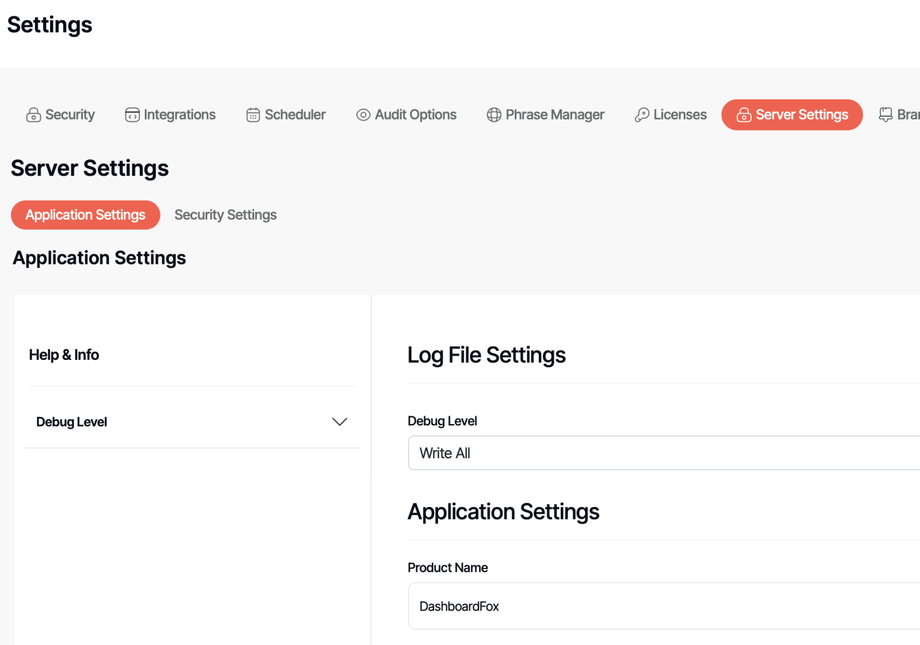Screen dimensions: 920x645
Task: Click the calendar icon beside Scheduler
Action: [253, 115]
